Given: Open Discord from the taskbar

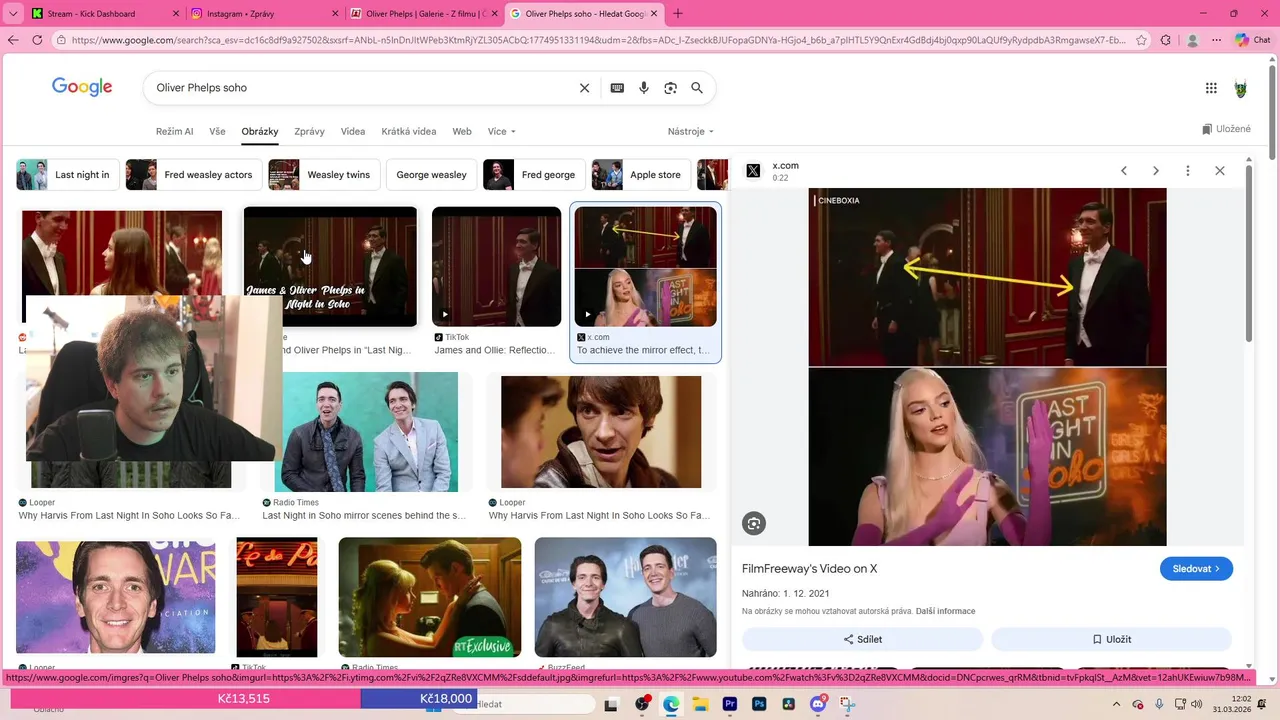Looking at the screenshot, I should (x=818, y=704).
